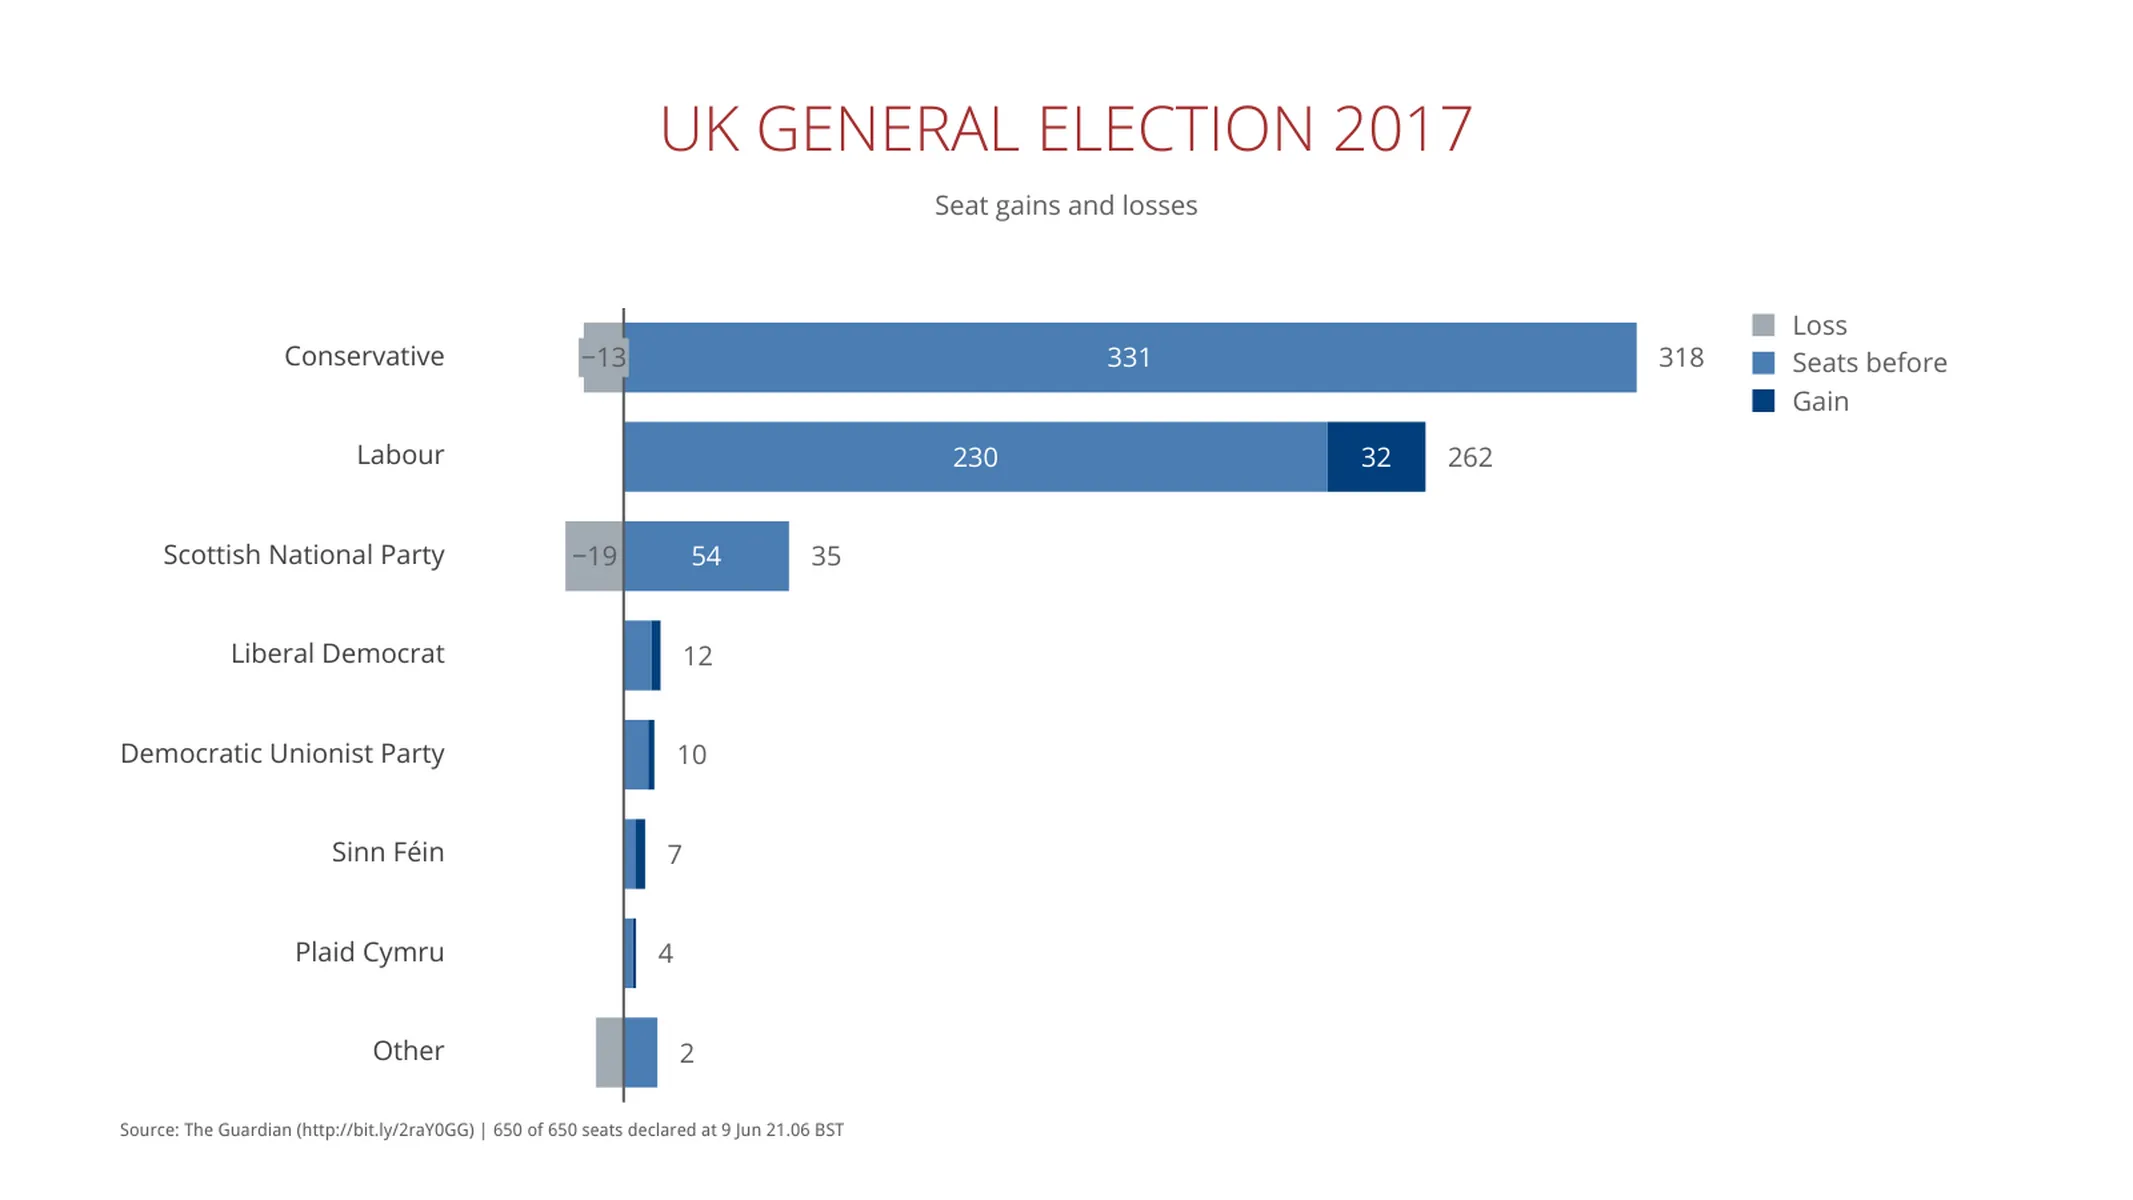
Task: Click the Conservative total label 318
Action: [1680, 357]
